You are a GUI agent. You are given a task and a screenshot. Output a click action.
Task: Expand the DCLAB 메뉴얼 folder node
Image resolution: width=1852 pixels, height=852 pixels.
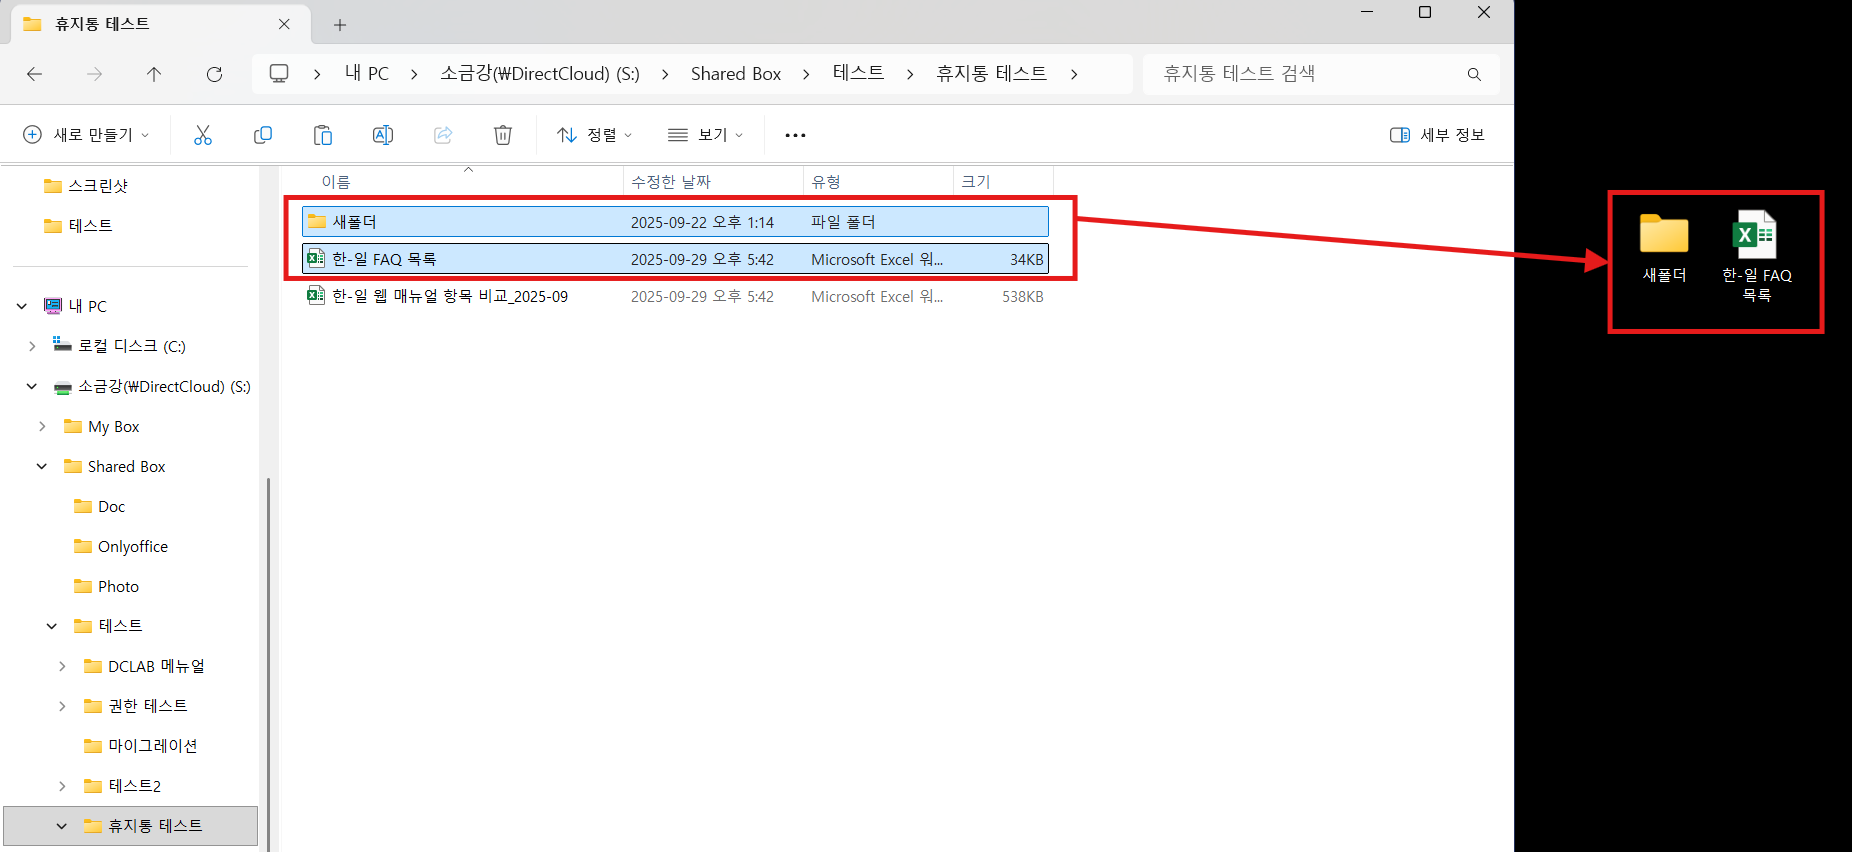[x=62, y=666]
